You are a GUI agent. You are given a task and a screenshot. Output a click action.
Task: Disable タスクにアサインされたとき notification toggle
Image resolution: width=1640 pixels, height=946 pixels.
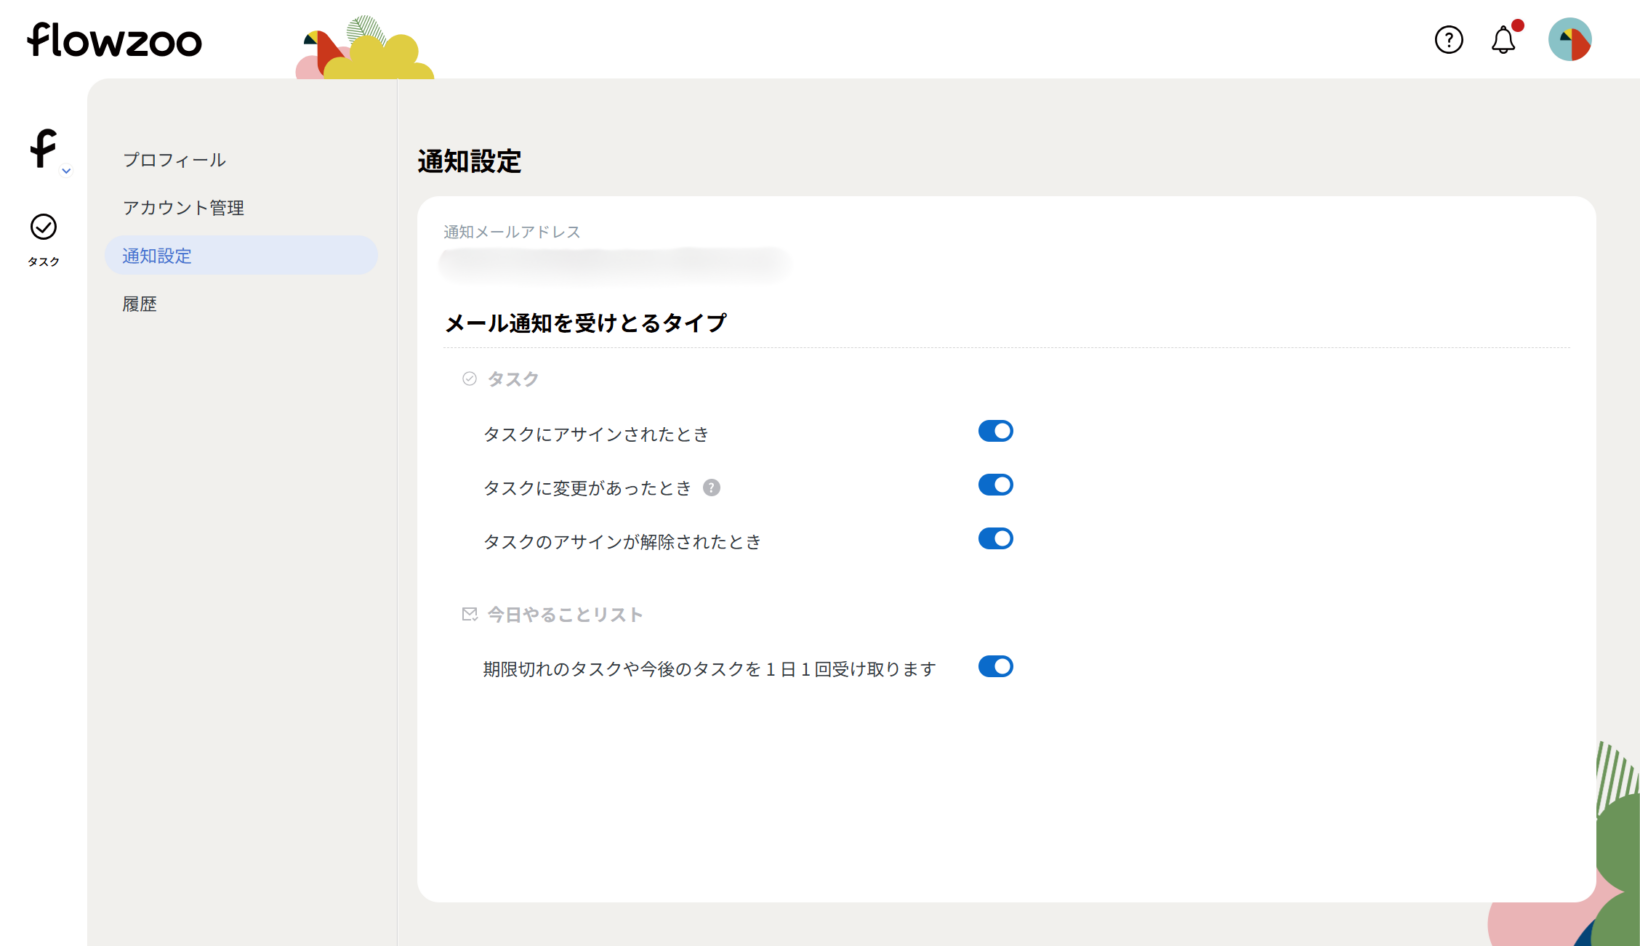[x=995, y=431]
